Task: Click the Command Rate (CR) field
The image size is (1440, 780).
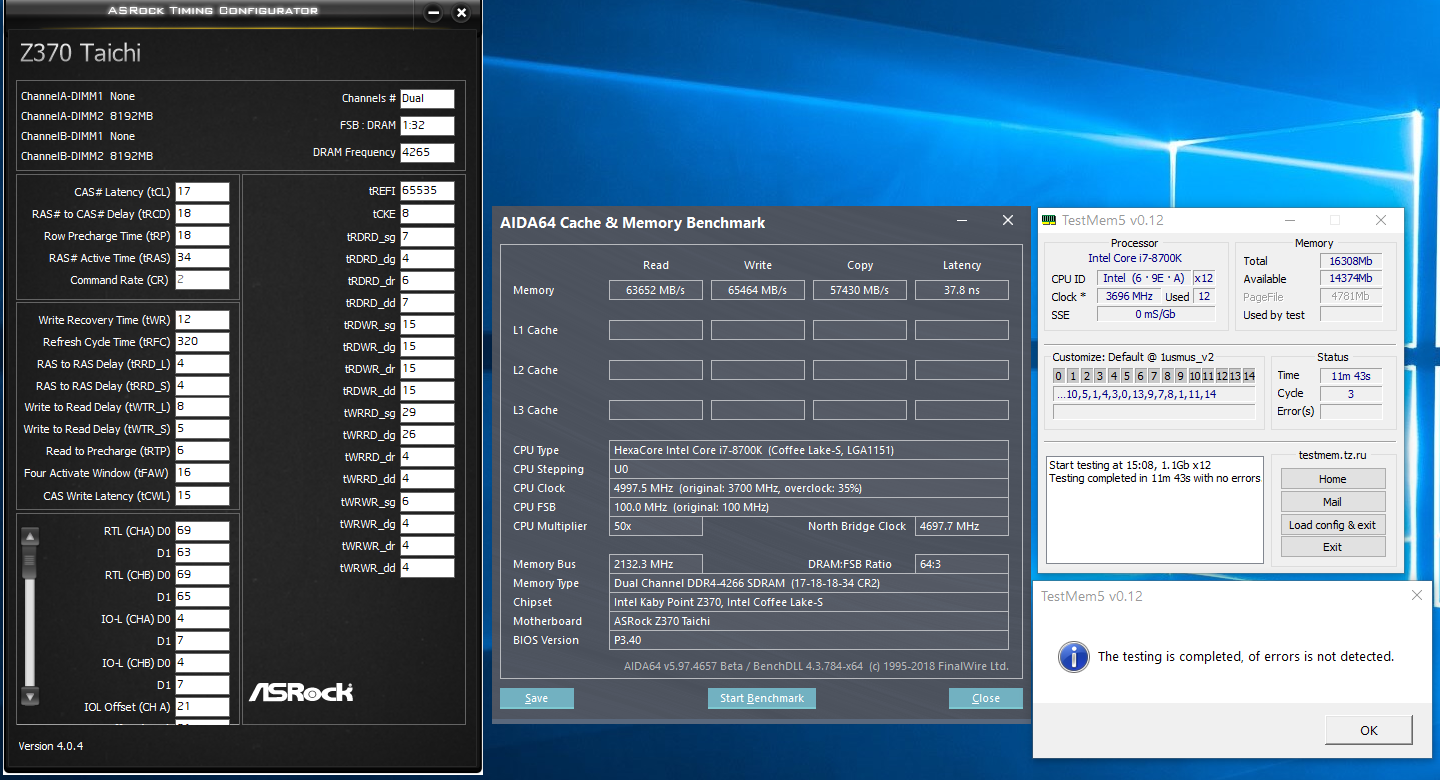Action: tap(202, 280)
